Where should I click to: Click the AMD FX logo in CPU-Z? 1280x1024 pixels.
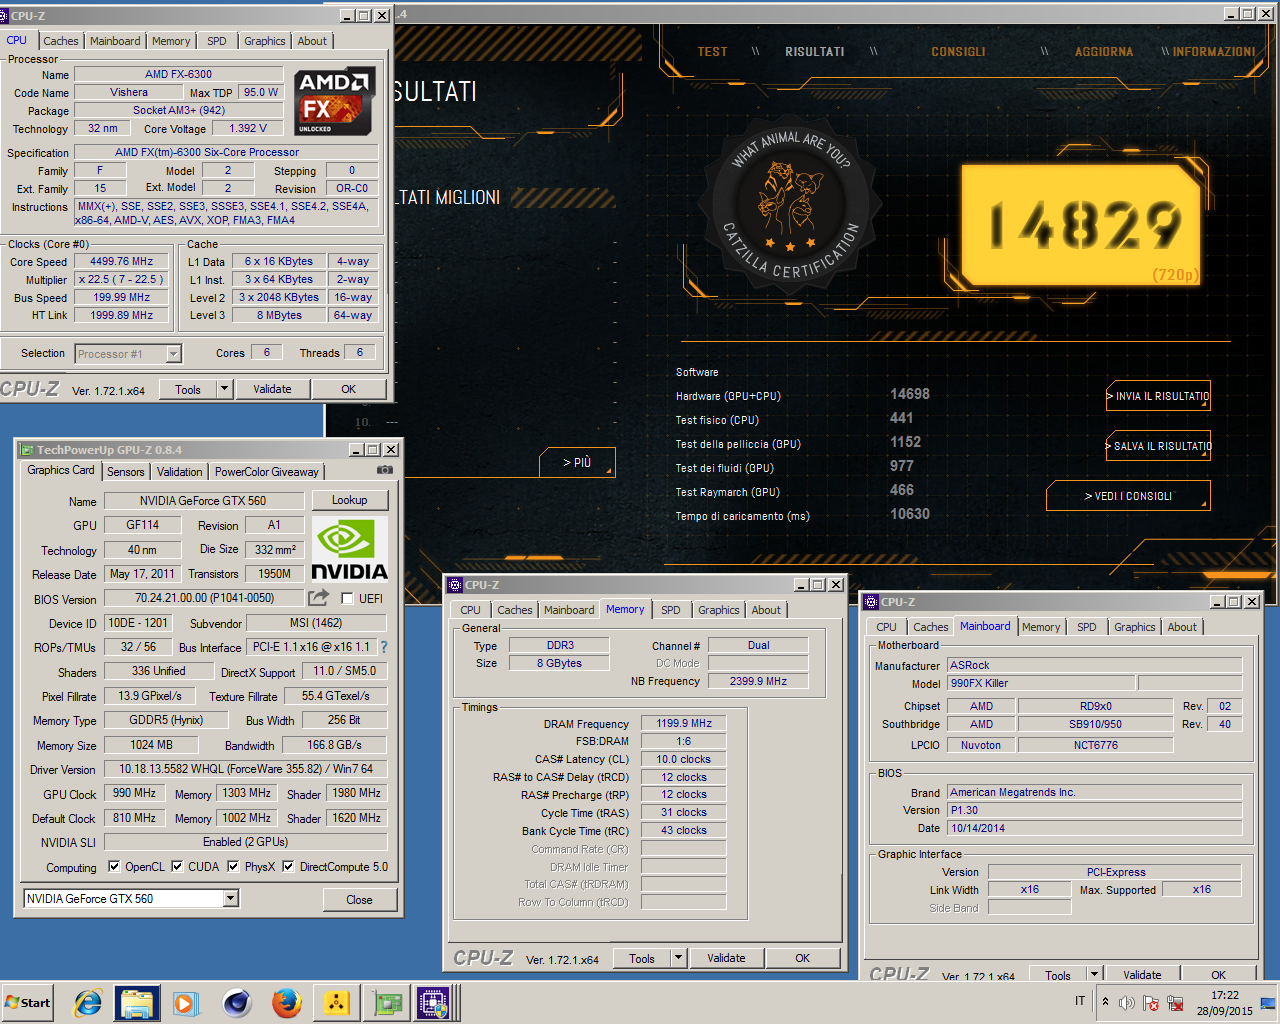coord(334,102)
